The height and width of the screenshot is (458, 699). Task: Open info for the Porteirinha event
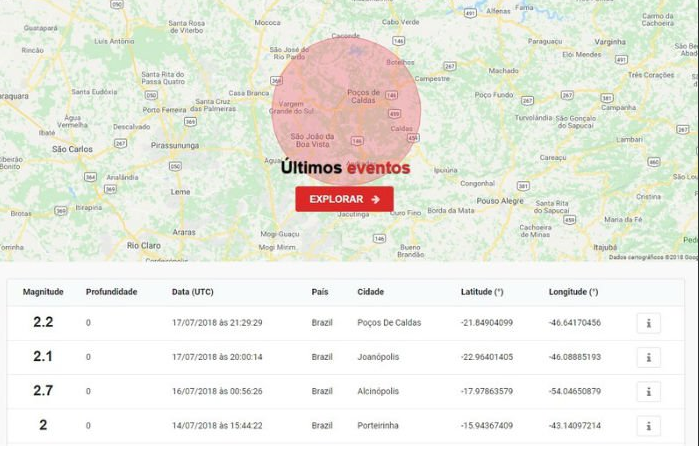[648, 426]
